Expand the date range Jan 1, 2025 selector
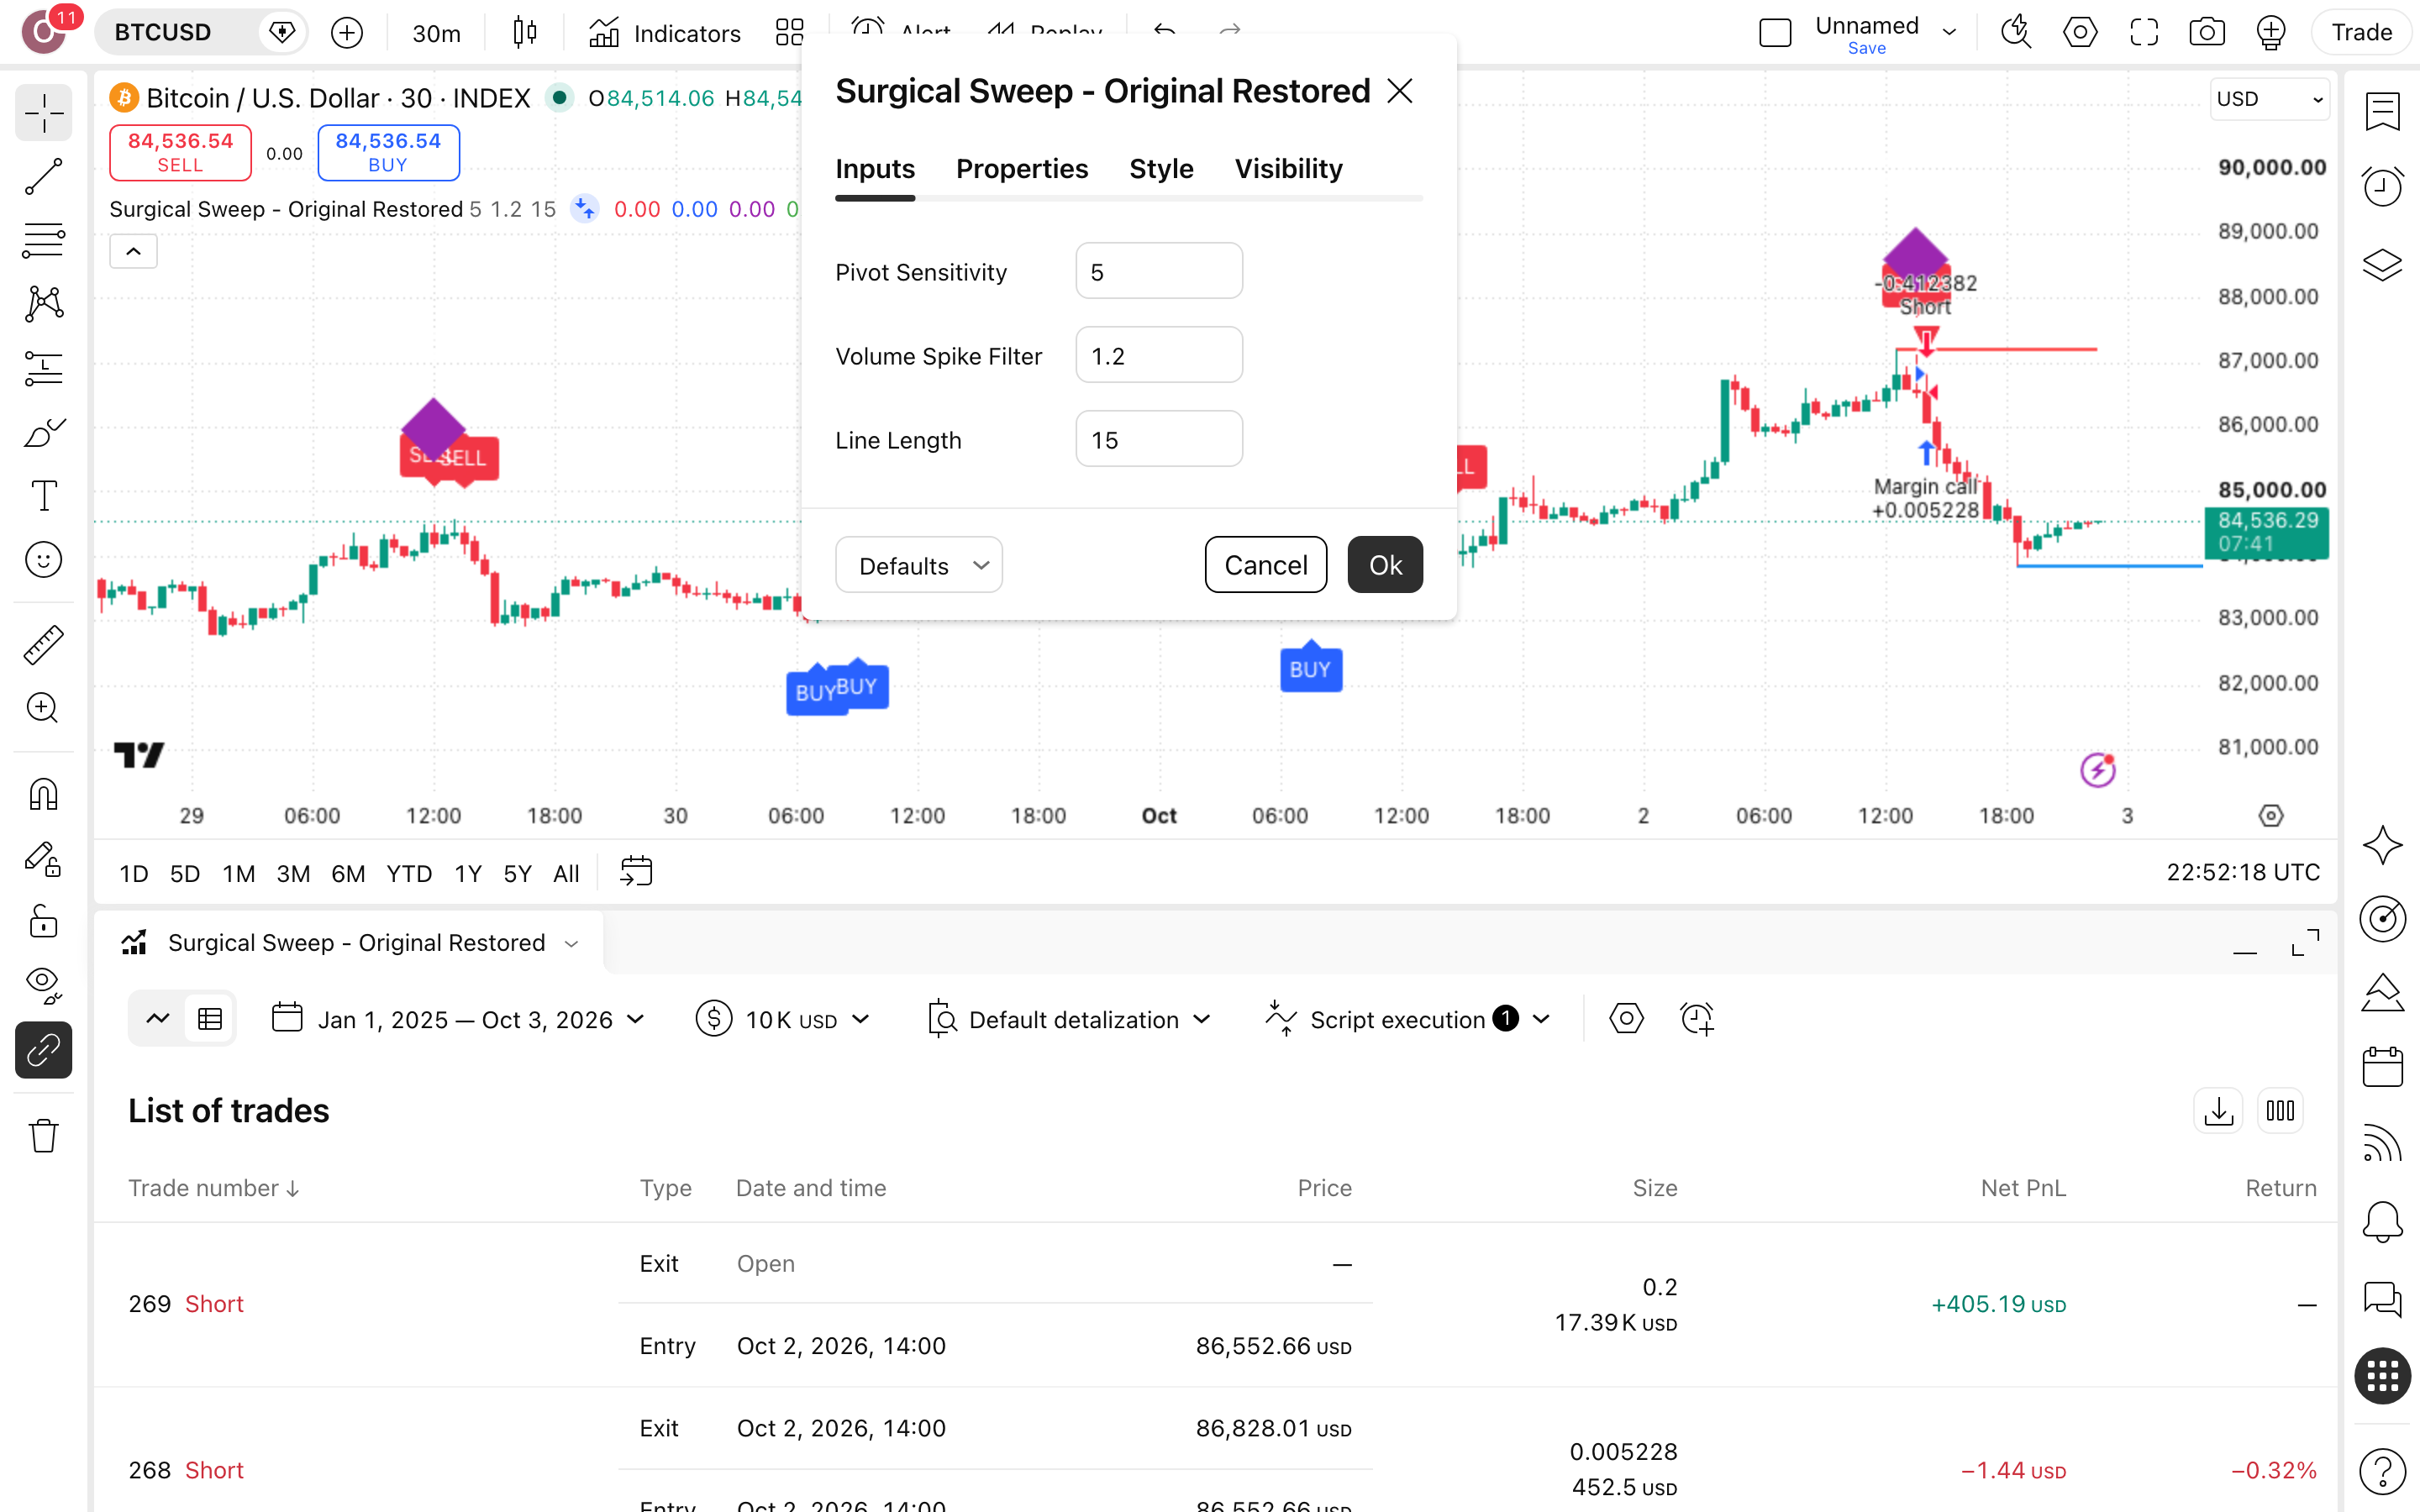This screenshot has height=1512, width=2420. coord(459,1019)
